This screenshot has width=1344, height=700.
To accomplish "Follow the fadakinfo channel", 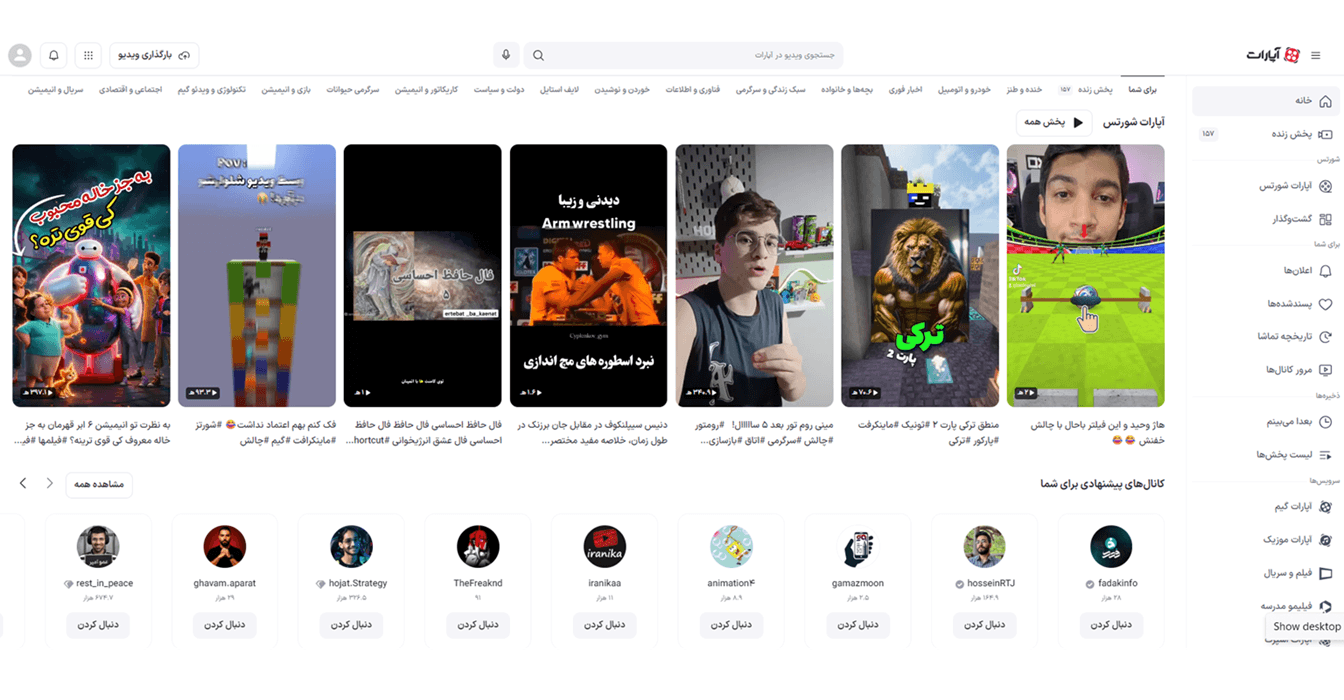I will [x=1111, y=625].
